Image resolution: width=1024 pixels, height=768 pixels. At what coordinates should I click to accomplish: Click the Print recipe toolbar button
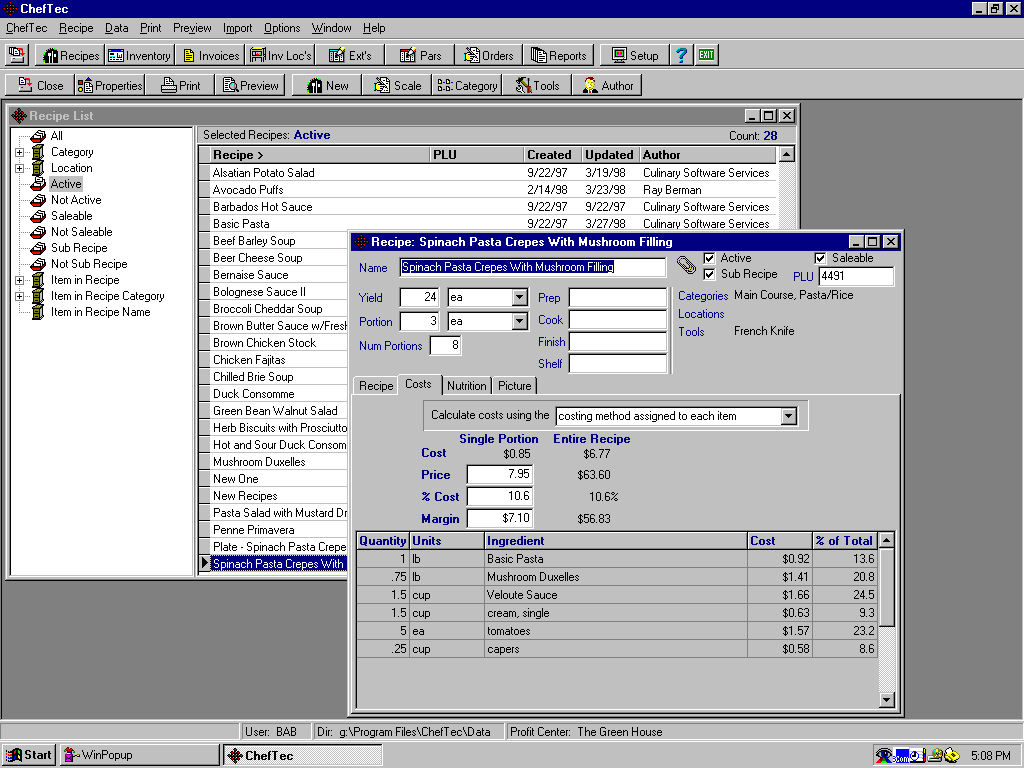pyautogui.click(x=180, y=86)
